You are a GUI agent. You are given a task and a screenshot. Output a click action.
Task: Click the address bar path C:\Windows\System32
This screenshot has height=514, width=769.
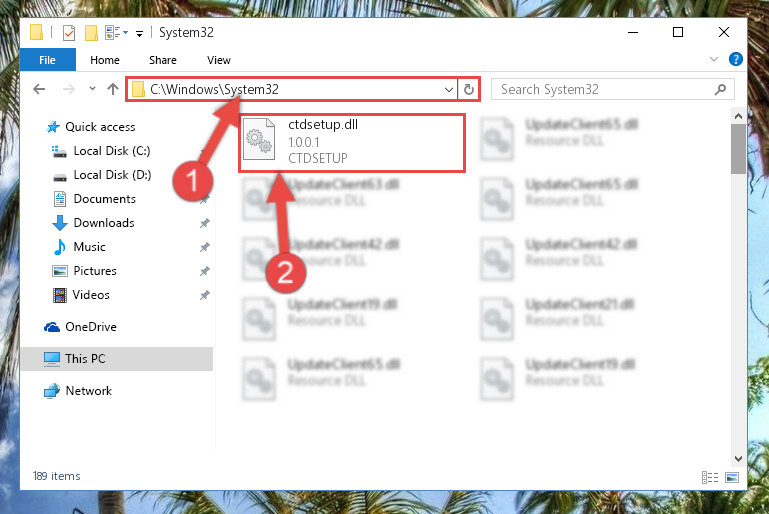tap(214, 89)
